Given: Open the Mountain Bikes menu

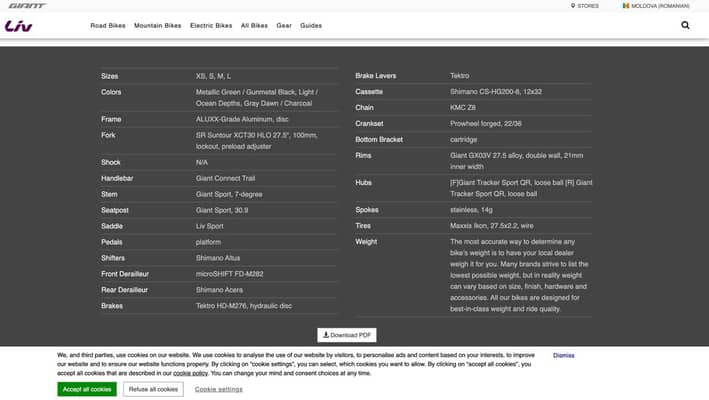Looking at the screenshot, I should click(x=157, y=26).
